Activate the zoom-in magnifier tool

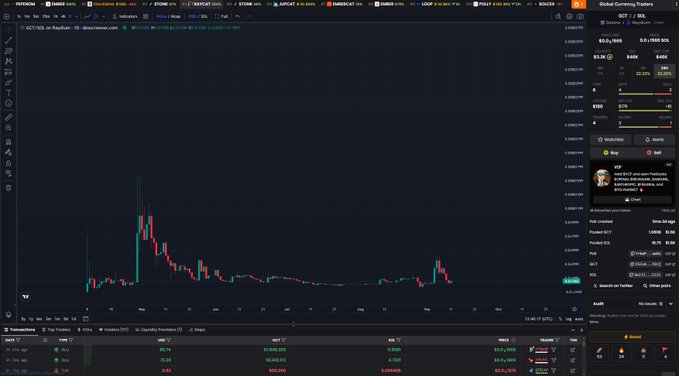click(8, 127)
